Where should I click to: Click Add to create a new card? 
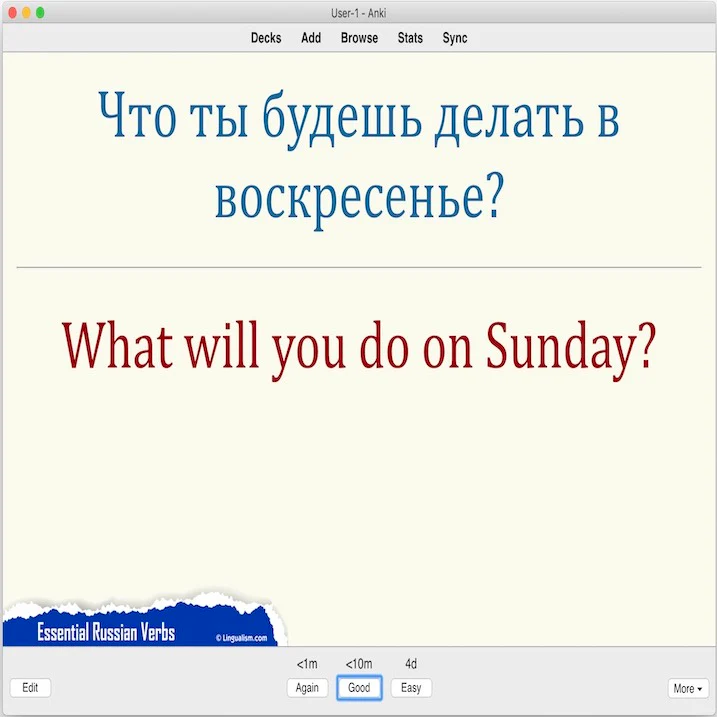coord(311,38)
